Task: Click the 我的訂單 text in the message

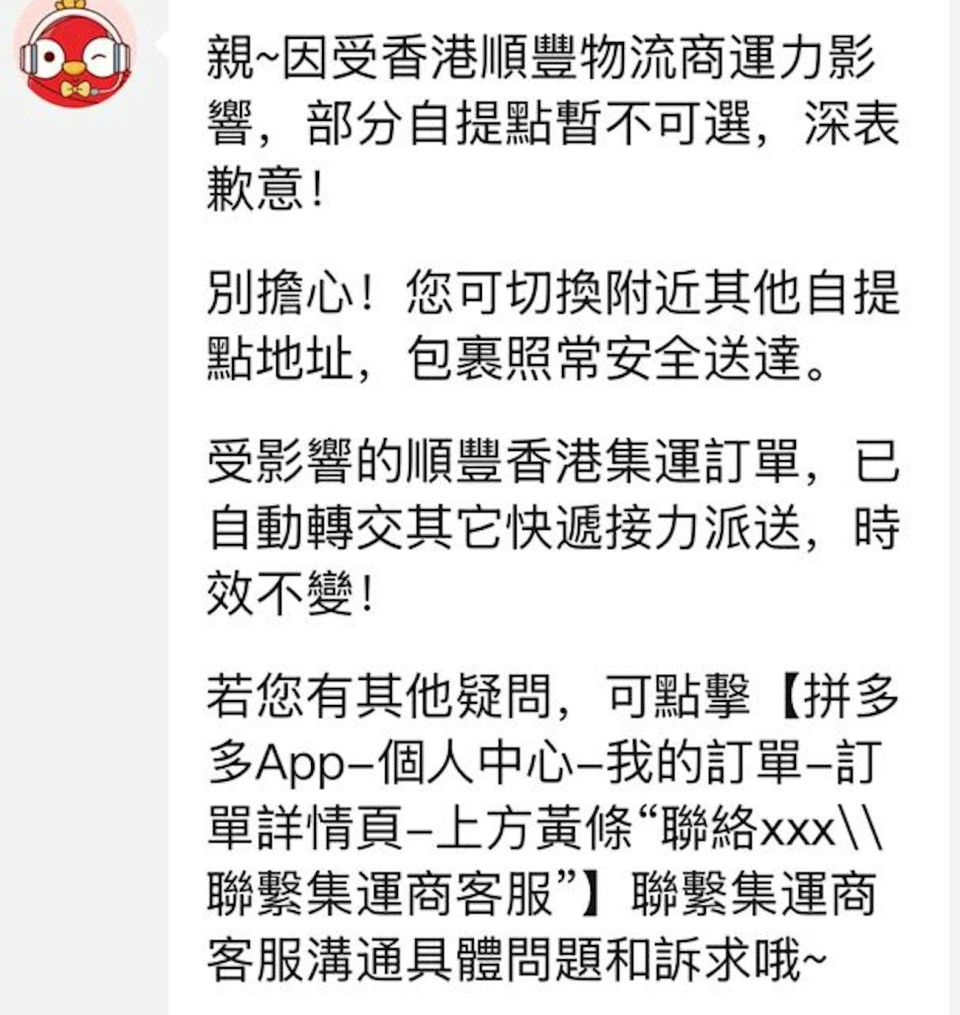Action: 704,764
